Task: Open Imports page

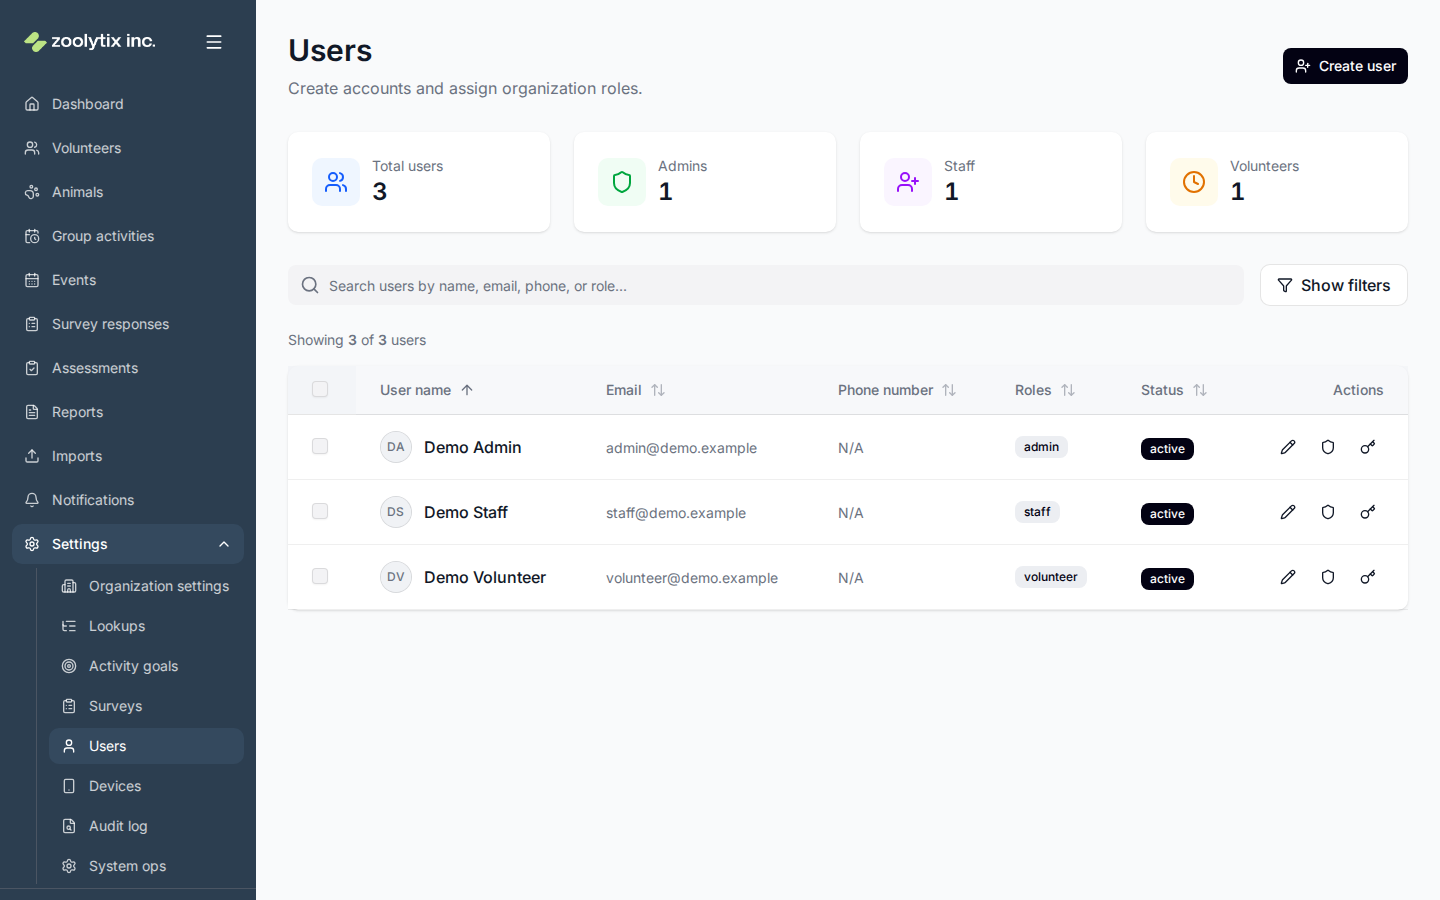Action: (128, 456)
